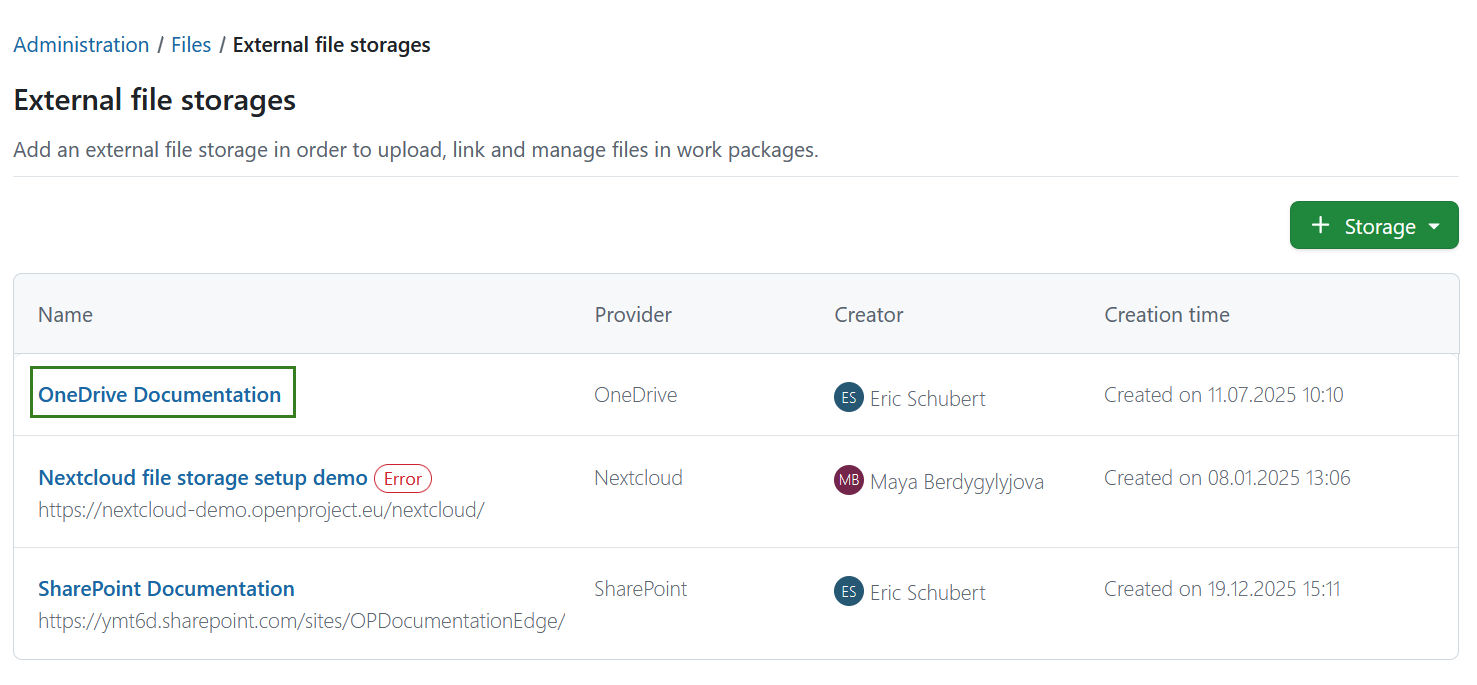Click Maya Berdygylyjova's MB avatar icon
Viewport: 1477px width, 685px height.
click(848, 480)
